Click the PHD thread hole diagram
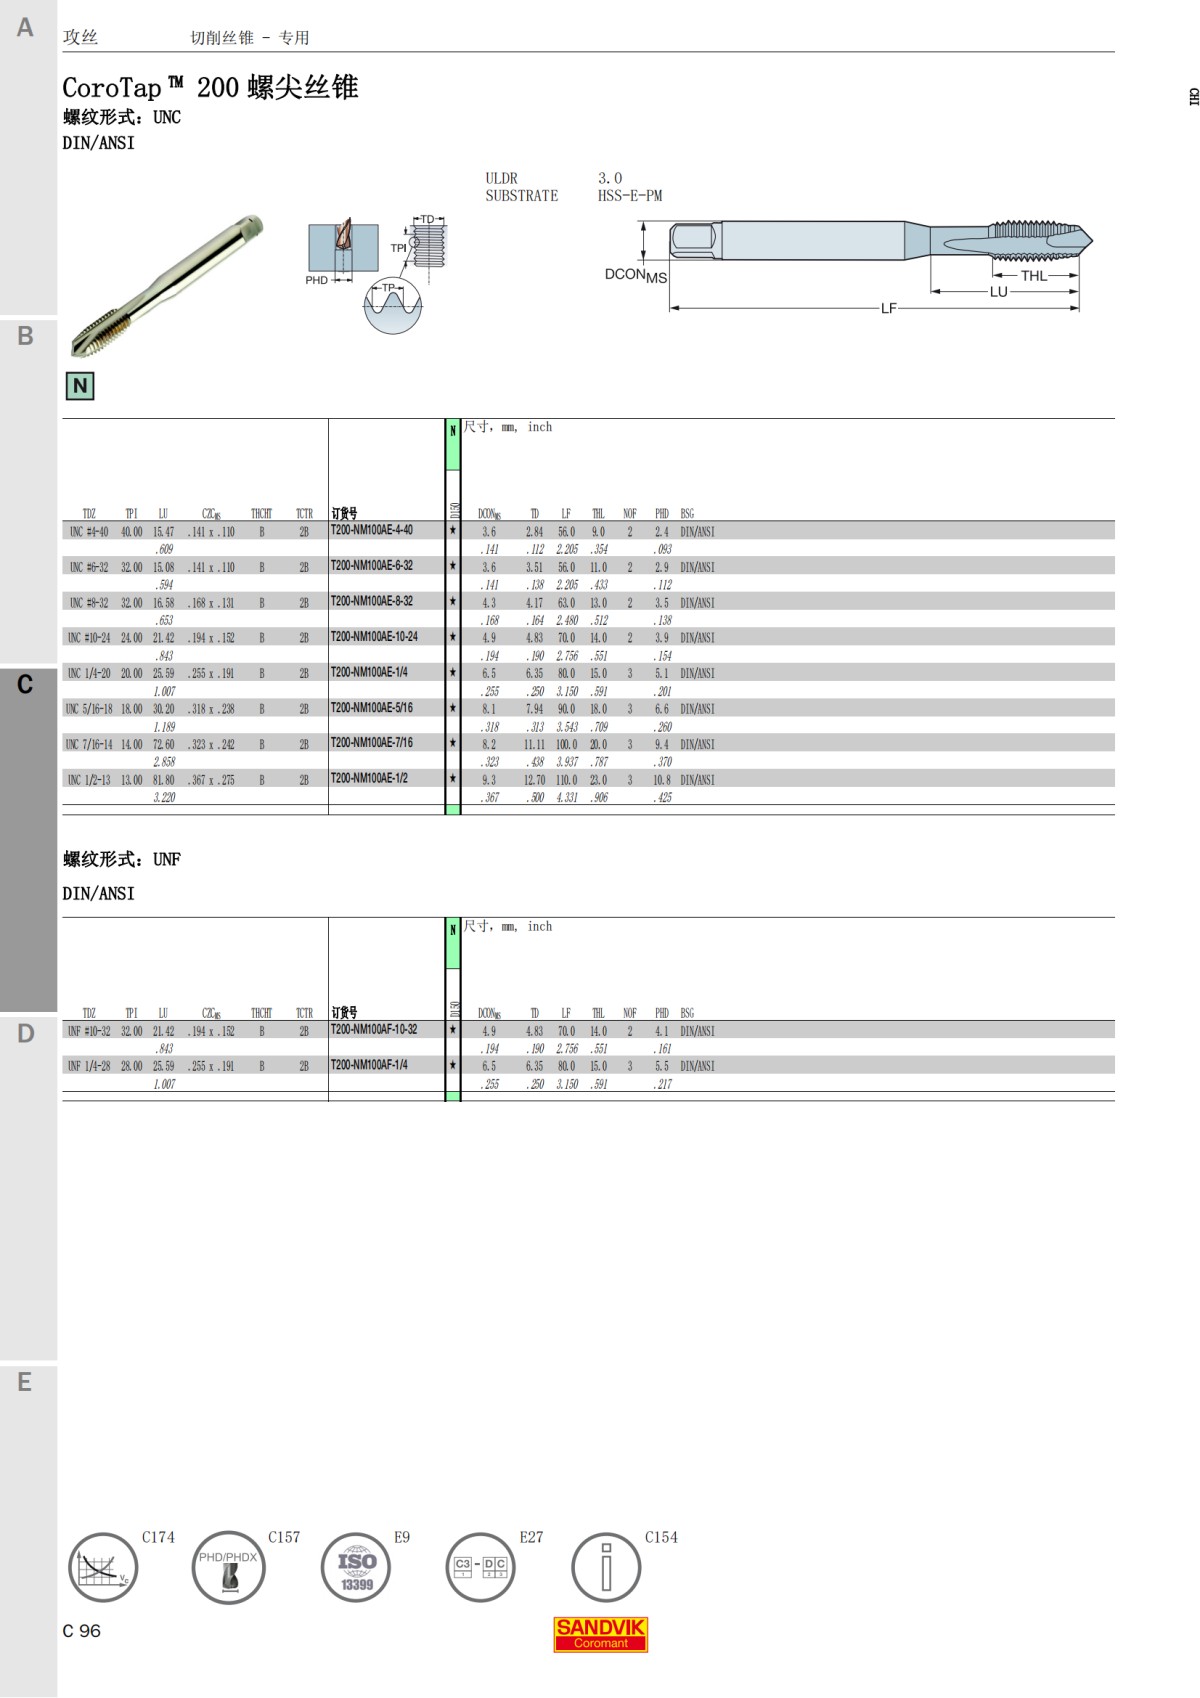This screenshot has height=1698, width=1200. tap(343, 250)
